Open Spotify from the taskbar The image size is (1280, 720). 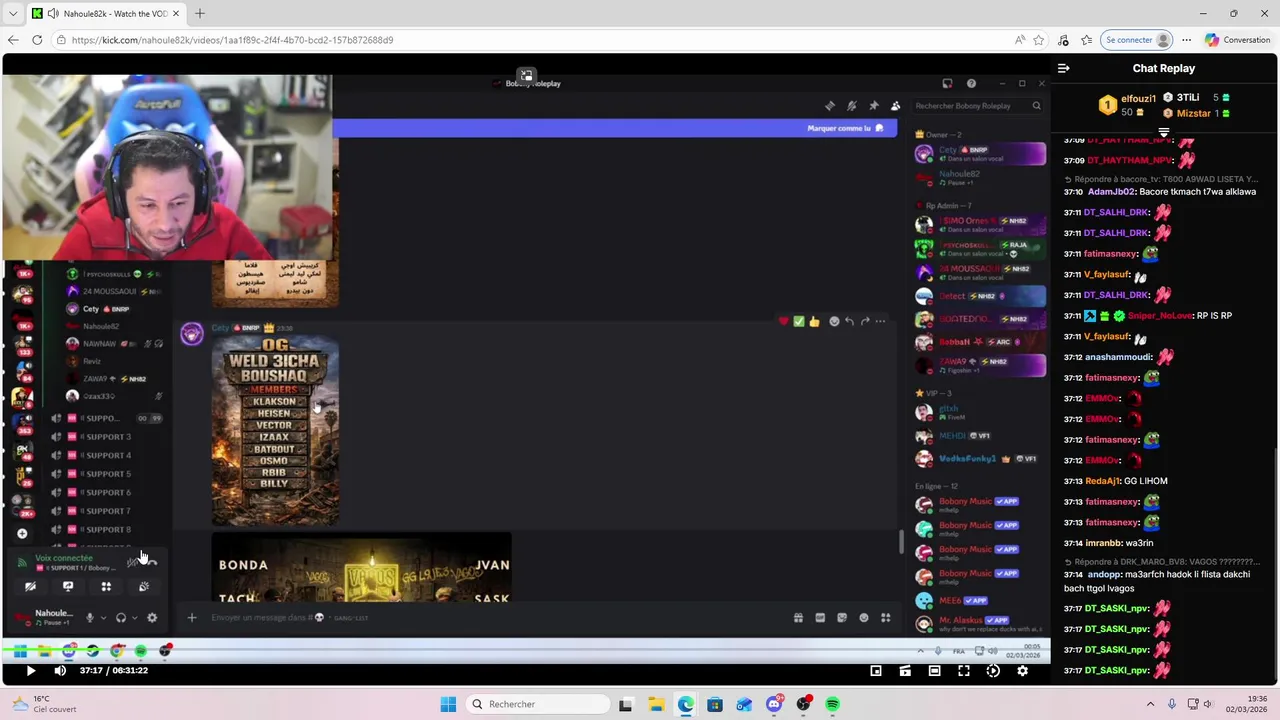[x=832, y=704]
